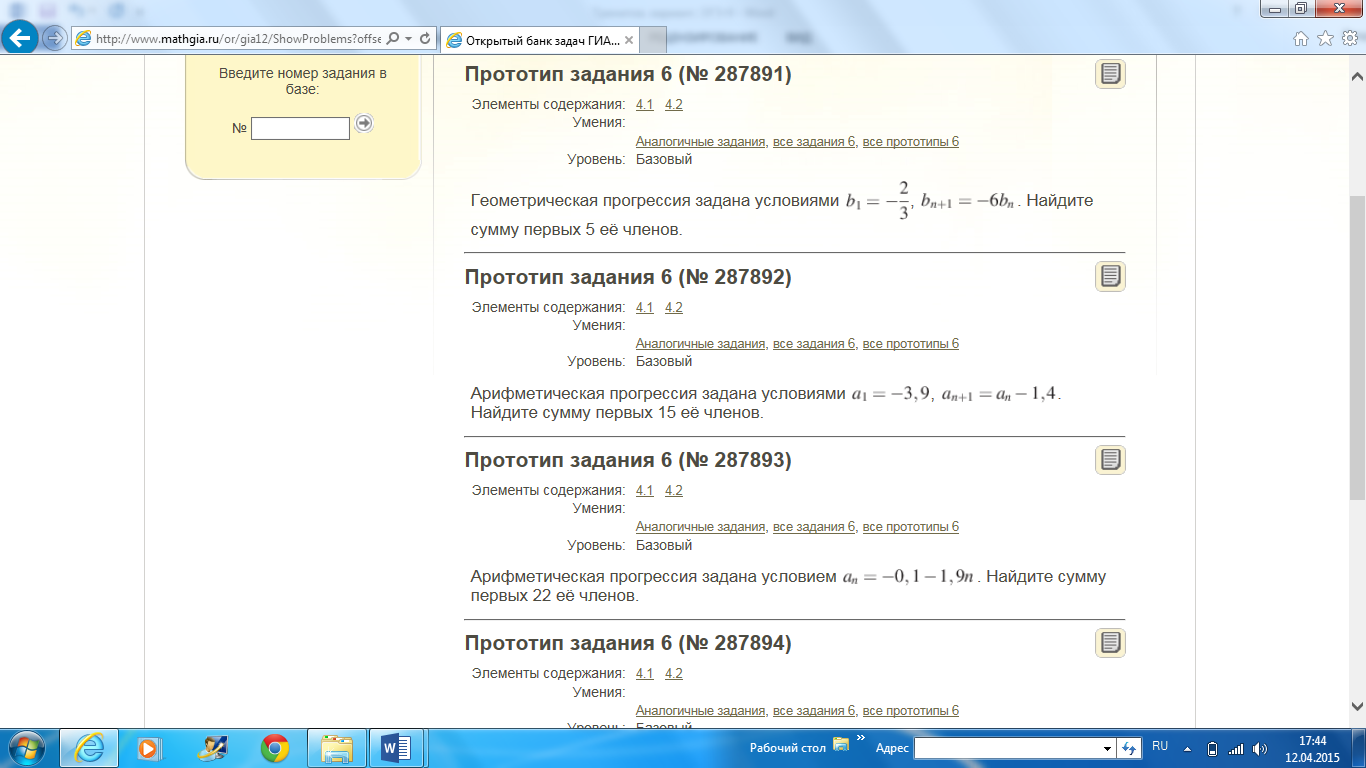1366x768 pixels.
Task: Open content element 4.1 link of task 287894
Action: click(645, 673)
